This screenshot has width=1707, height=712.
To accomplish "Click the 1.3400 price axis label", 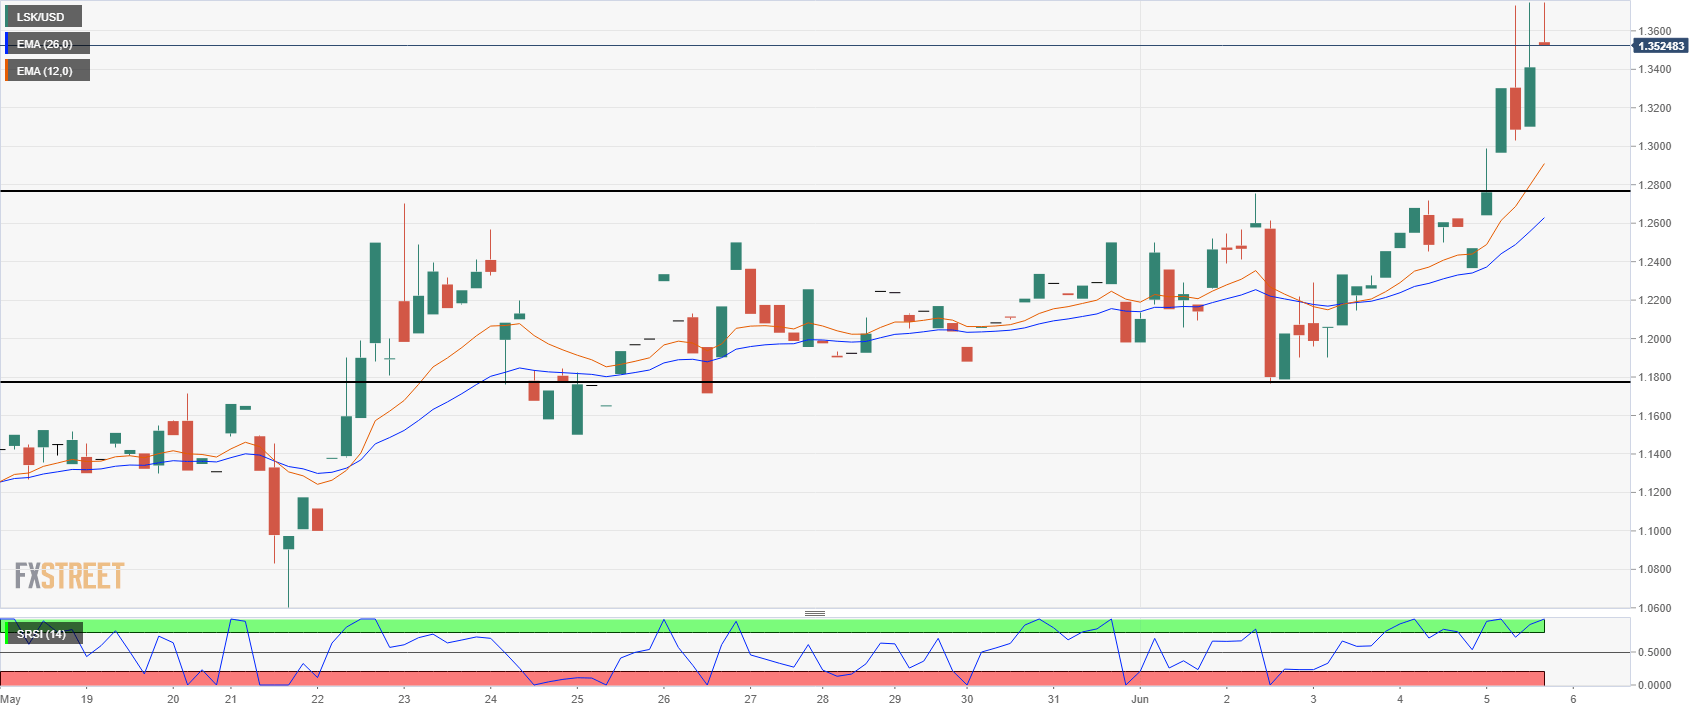I will click(1653, 70).
